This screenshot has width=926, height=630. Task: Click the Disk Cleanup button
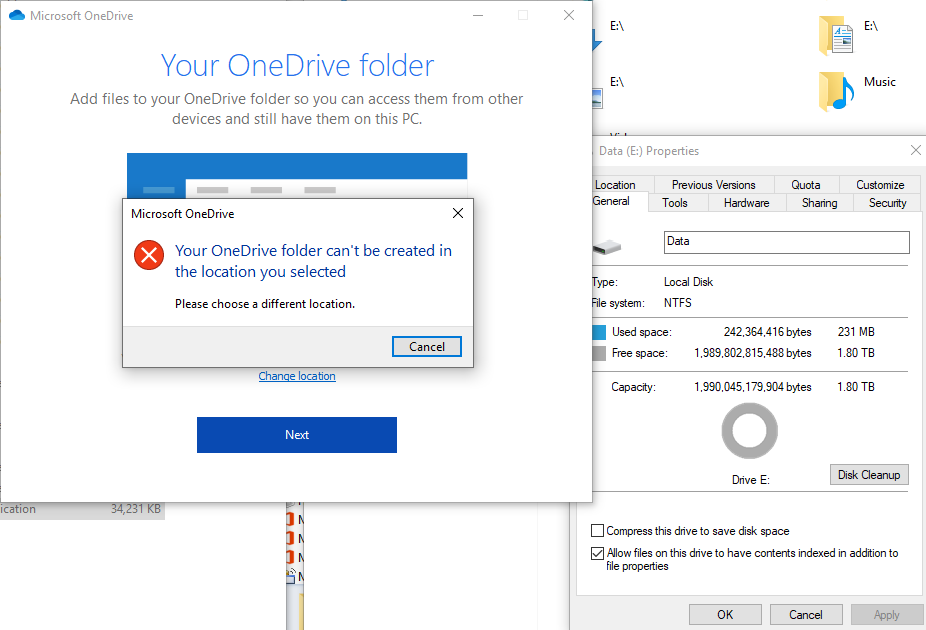coord(869,475)
